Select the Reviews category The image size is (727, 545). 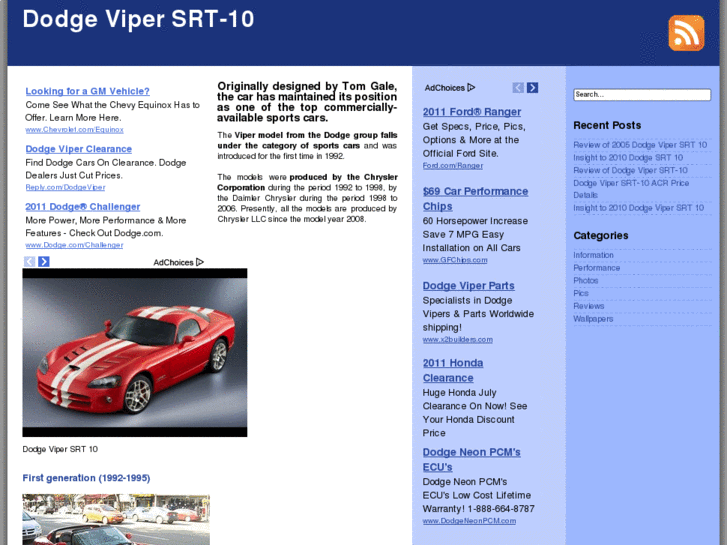click(x=588, y=306)
